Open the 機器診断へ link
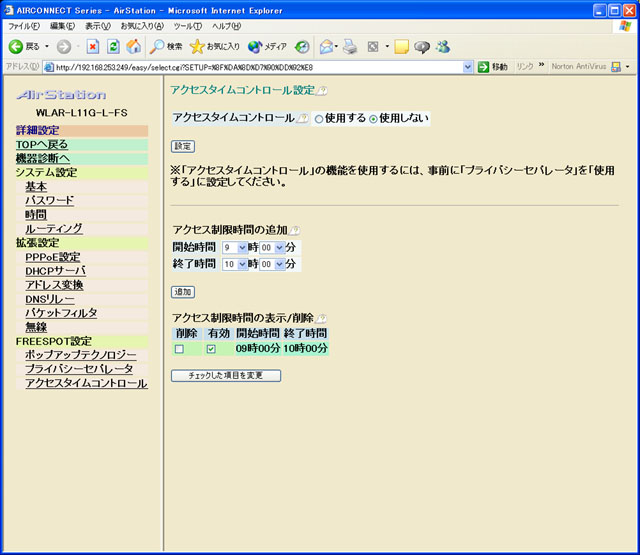 43,159
